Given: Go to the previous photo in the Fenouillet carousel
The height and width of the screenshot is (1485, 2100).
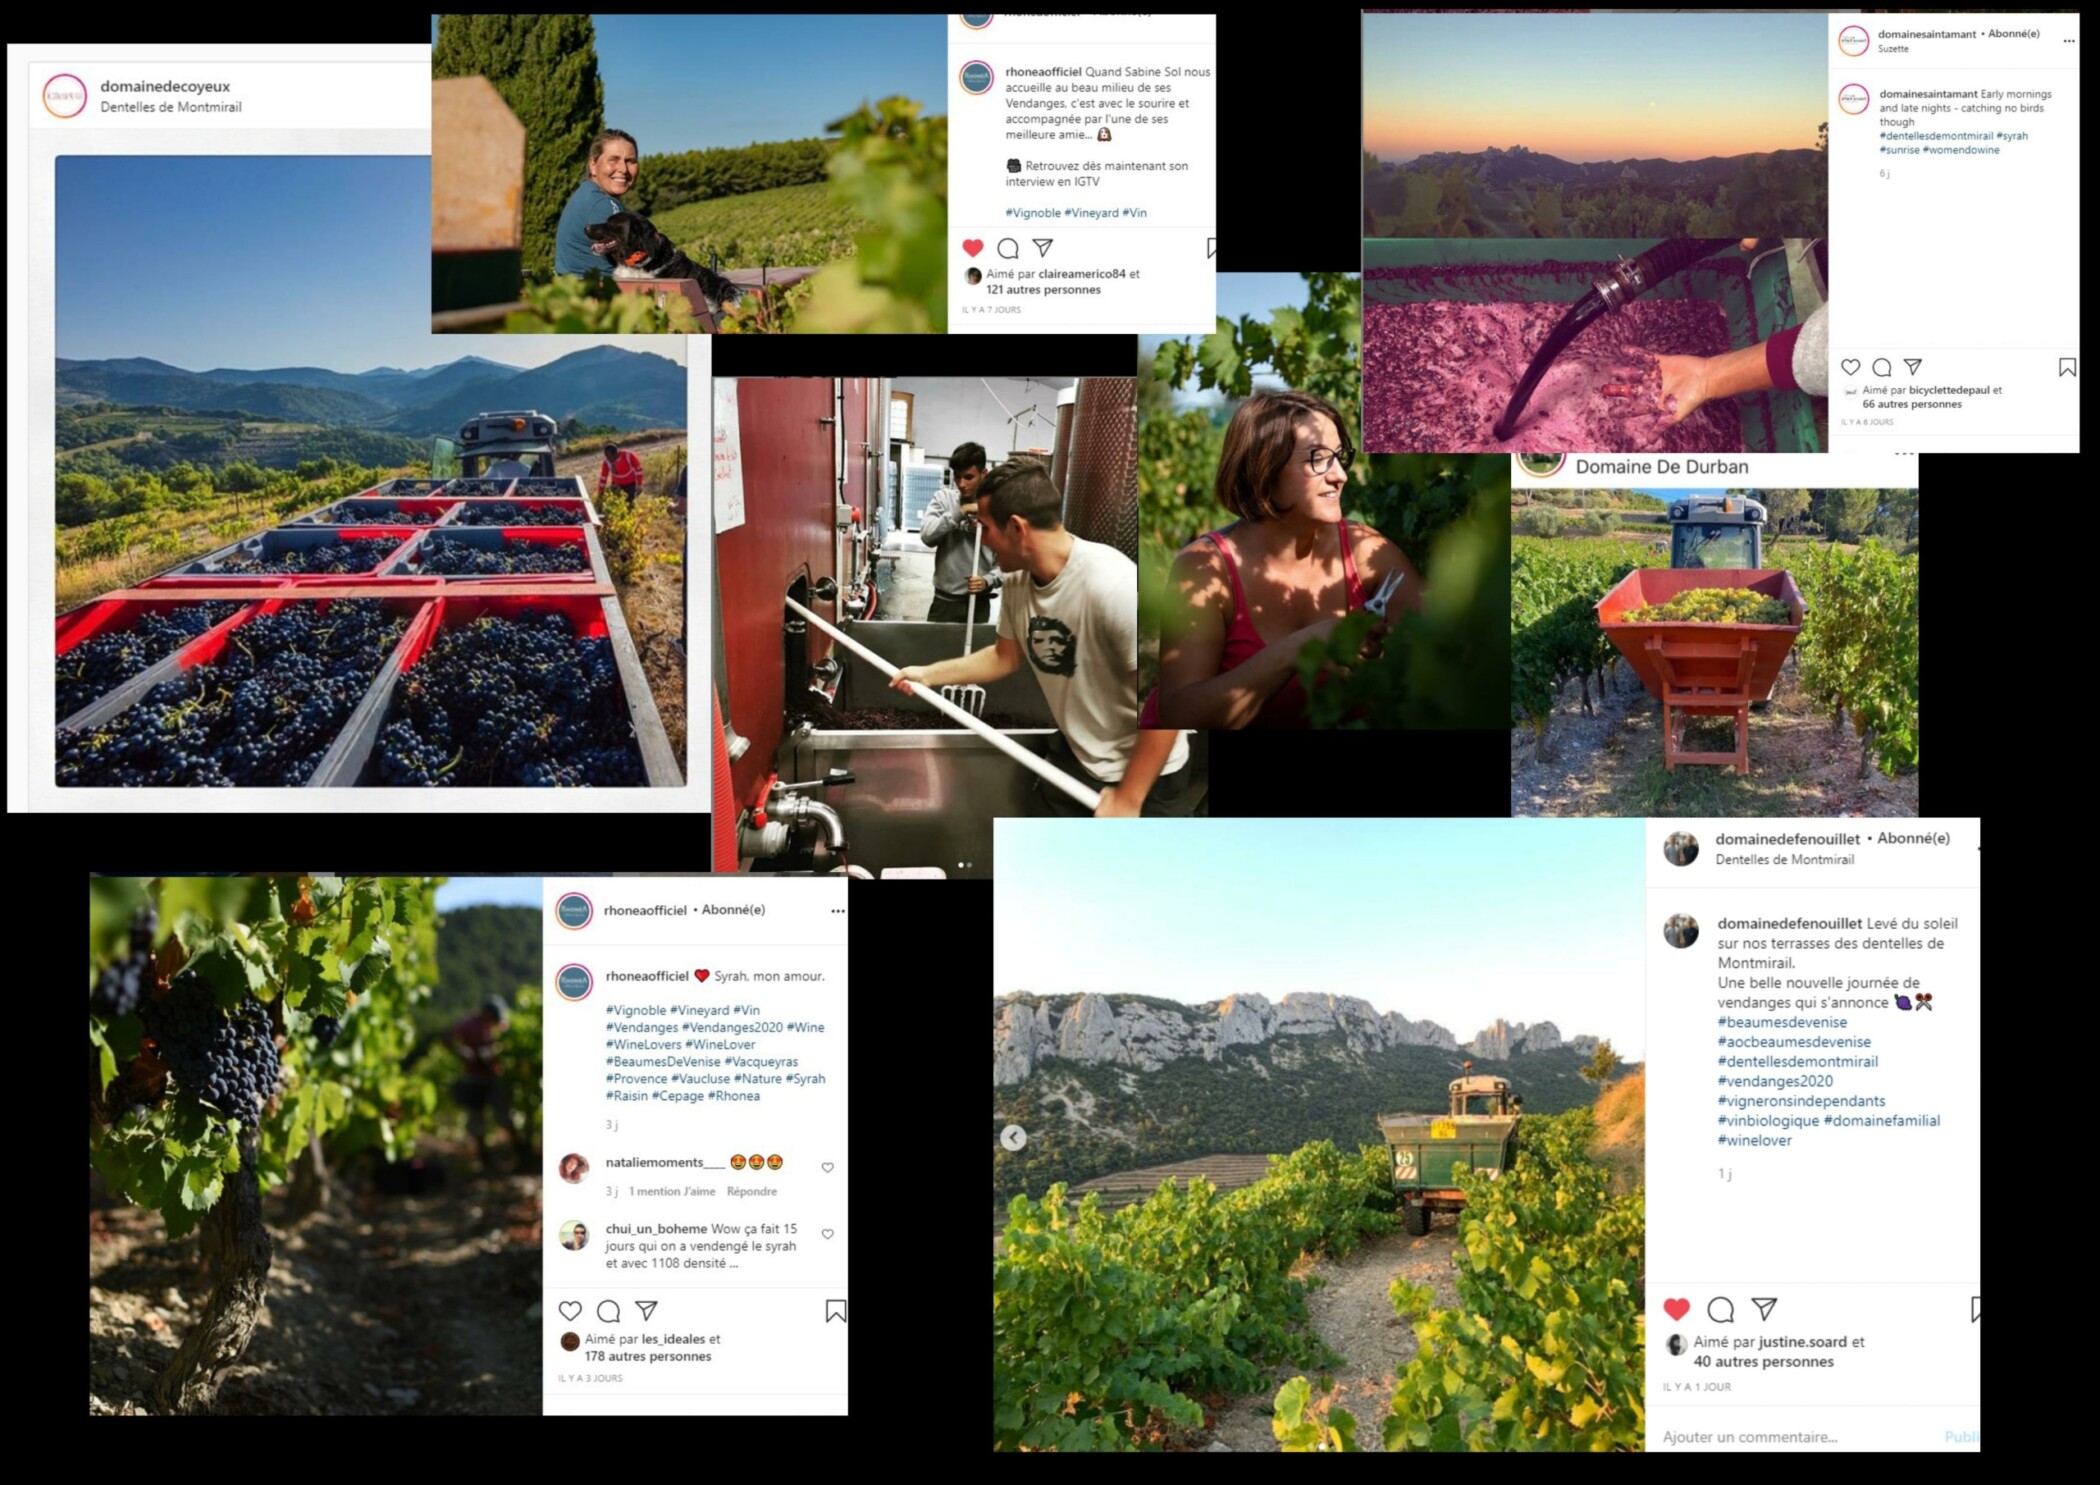Looking at the screenshot, I should (1013, 1137).
